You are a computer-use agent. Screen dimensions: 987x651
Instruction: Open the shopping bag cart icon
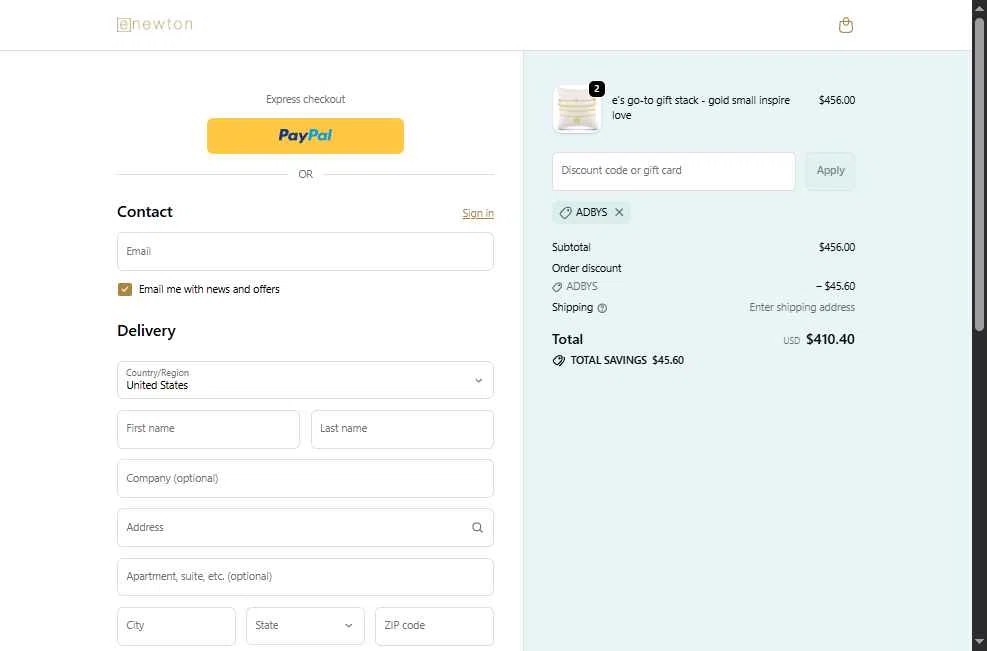(x=845, y=25)
